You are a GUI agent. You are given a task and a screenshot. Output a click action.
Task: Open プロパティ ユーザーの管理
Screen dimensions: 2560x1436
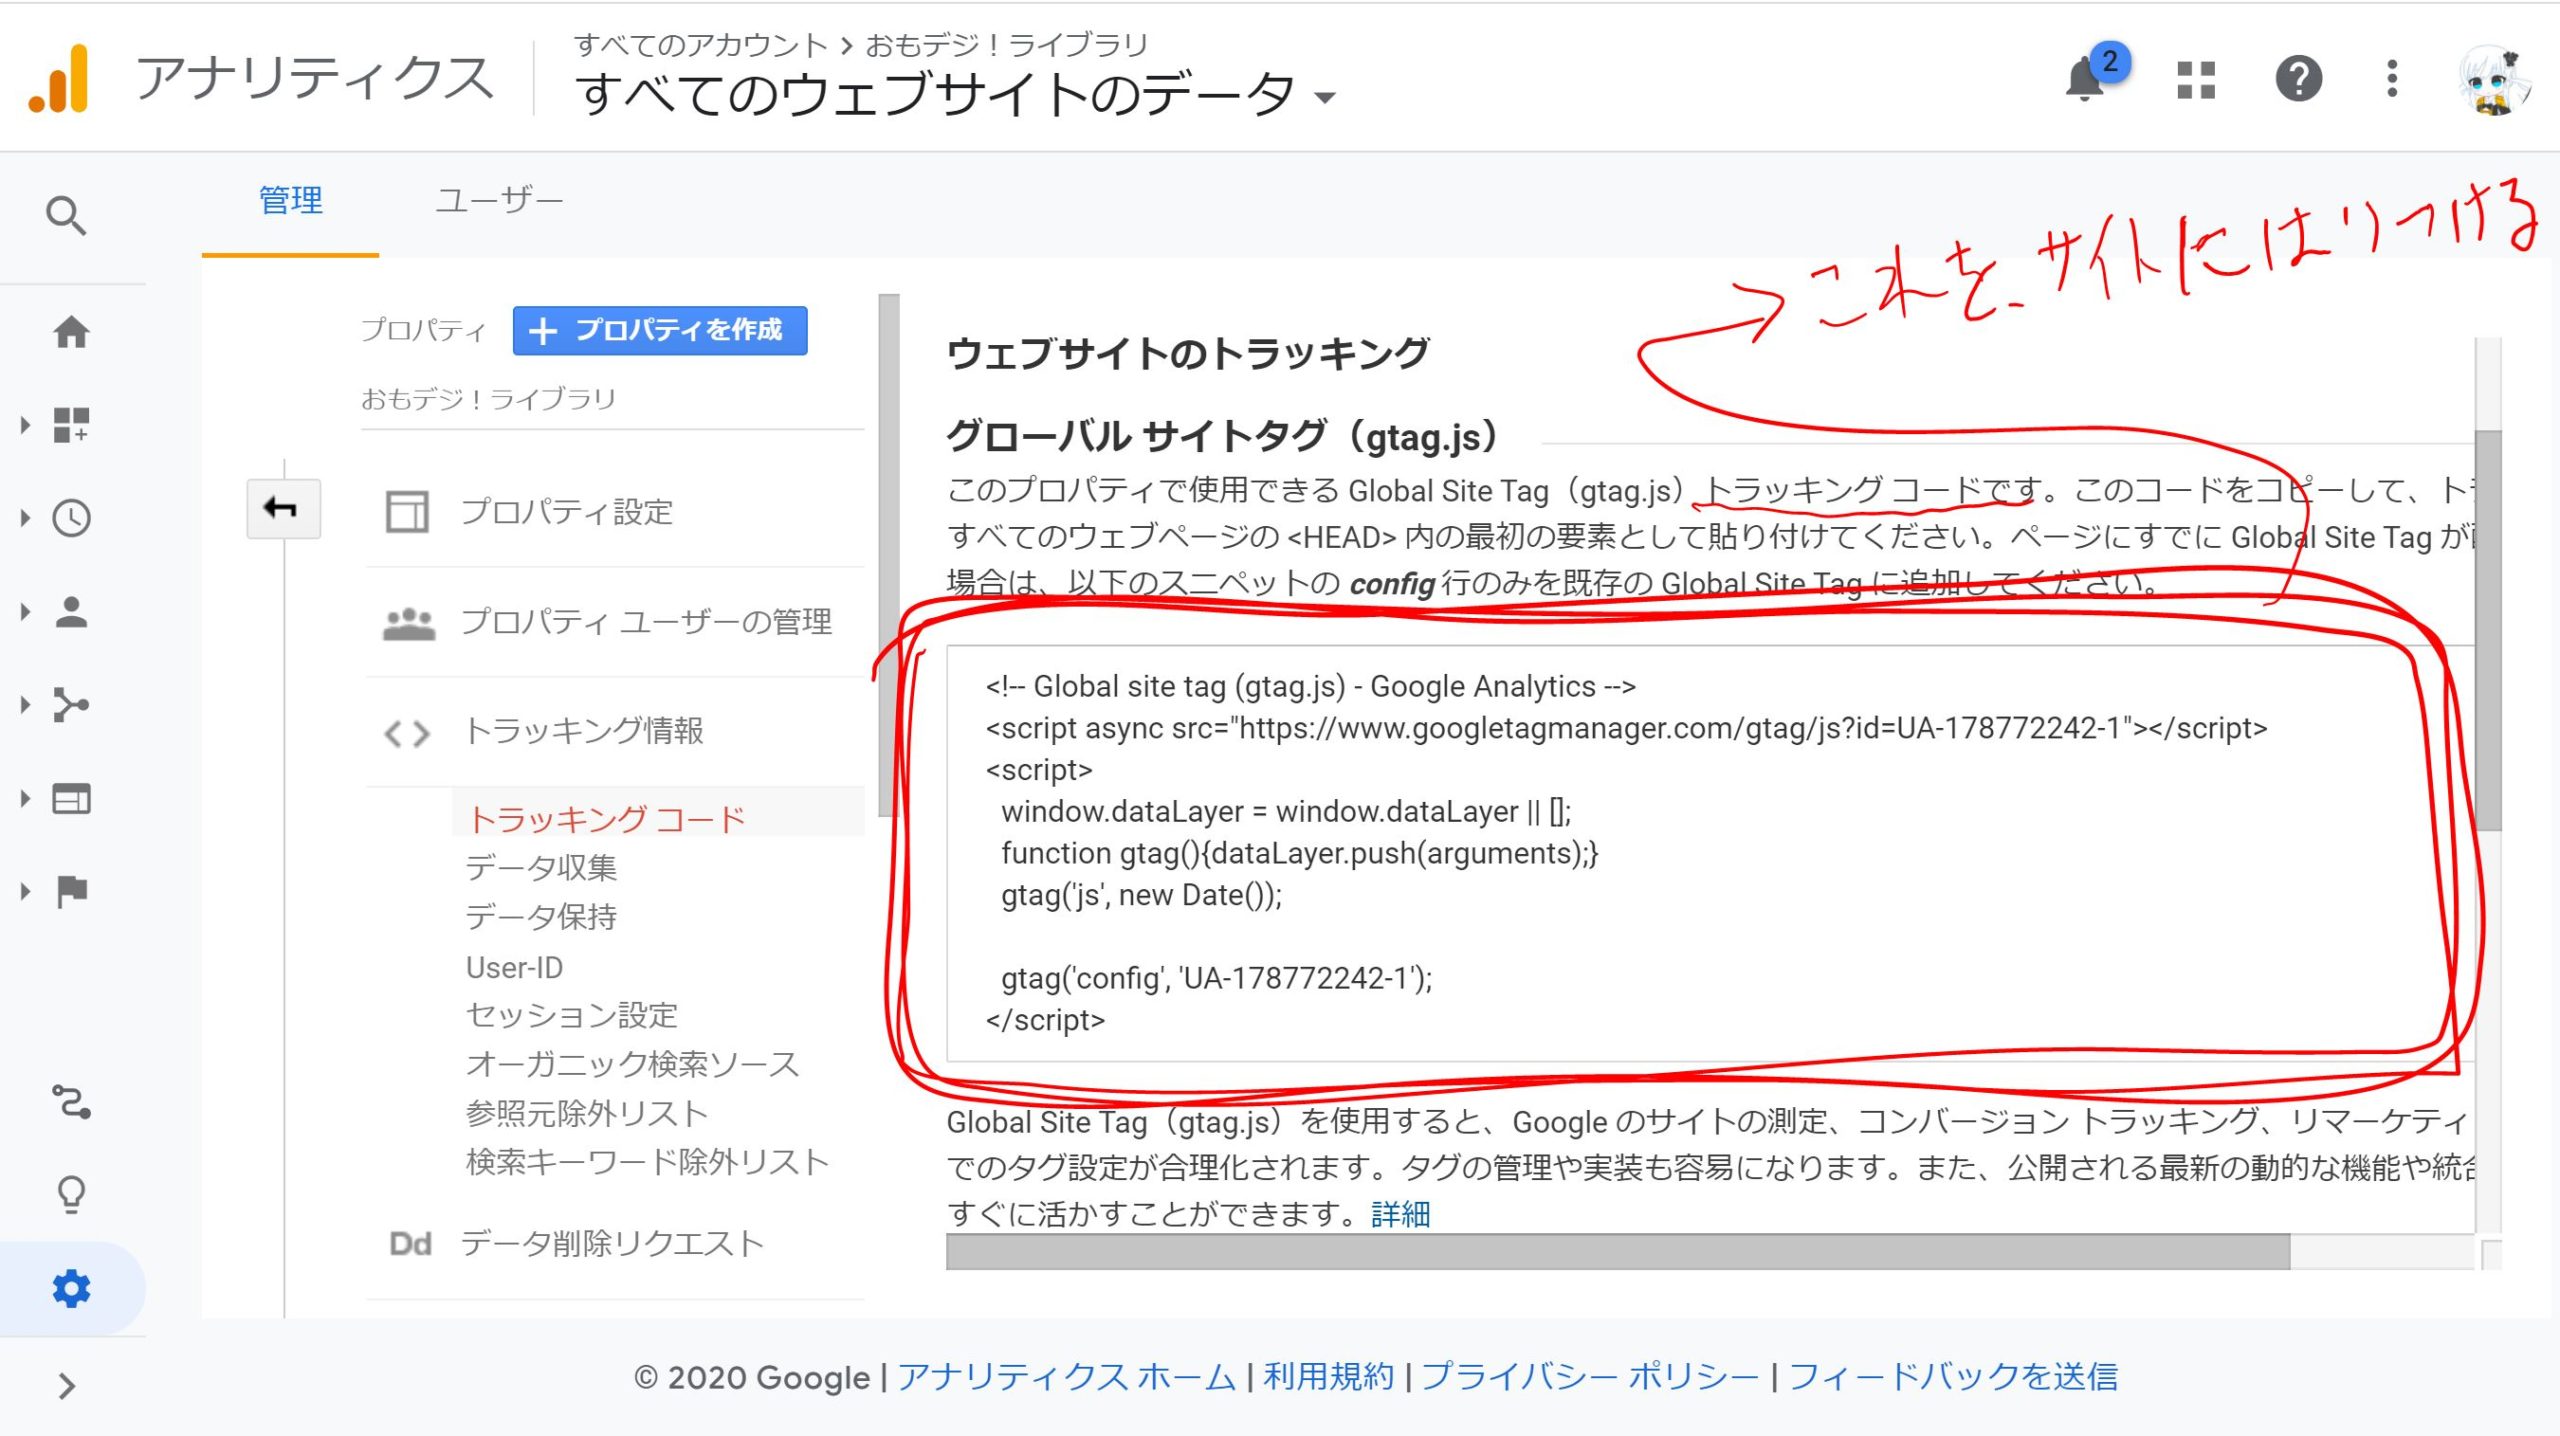point(645,622)
